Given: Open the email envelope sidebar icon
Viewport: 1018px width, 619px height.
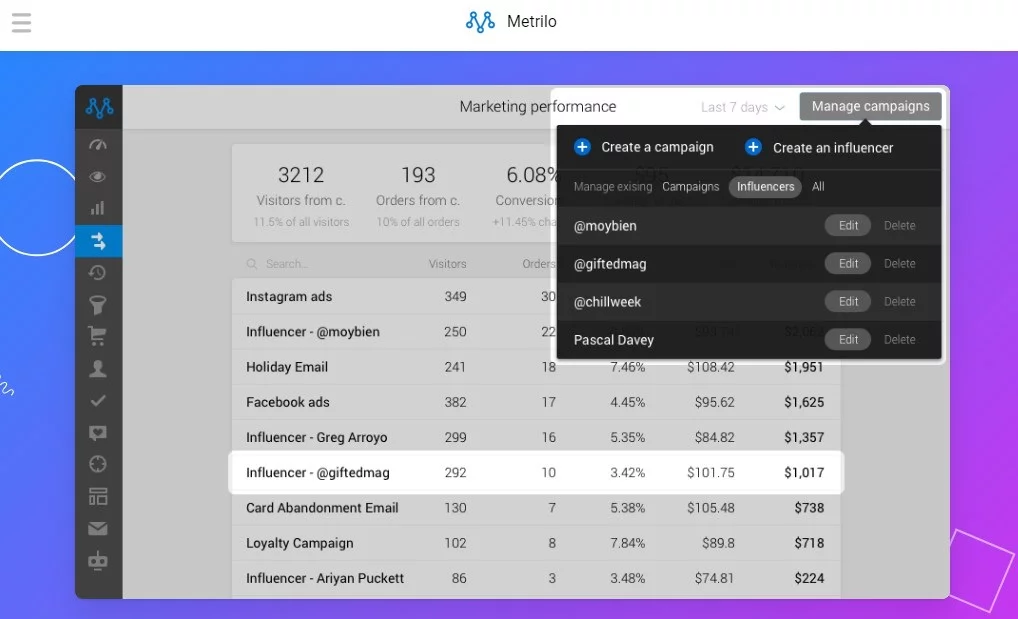Looking at the screenshot, I should click(98, 529).
